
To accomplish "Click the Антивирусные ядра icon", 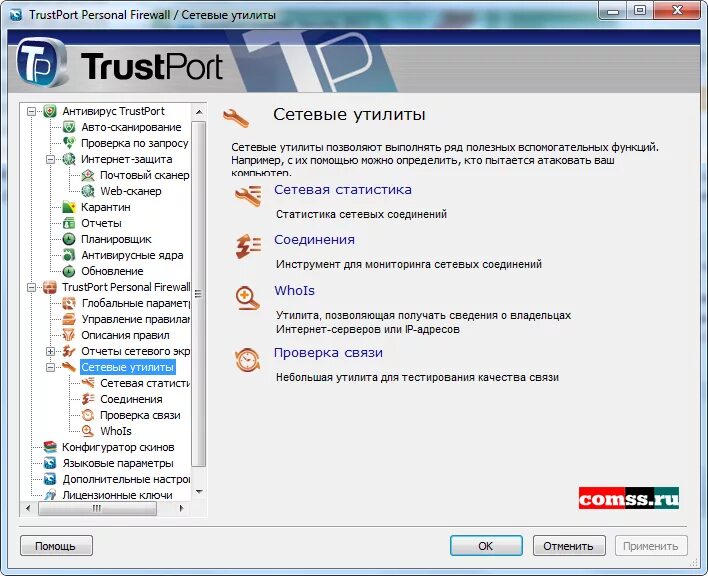I will coord(69,255).
